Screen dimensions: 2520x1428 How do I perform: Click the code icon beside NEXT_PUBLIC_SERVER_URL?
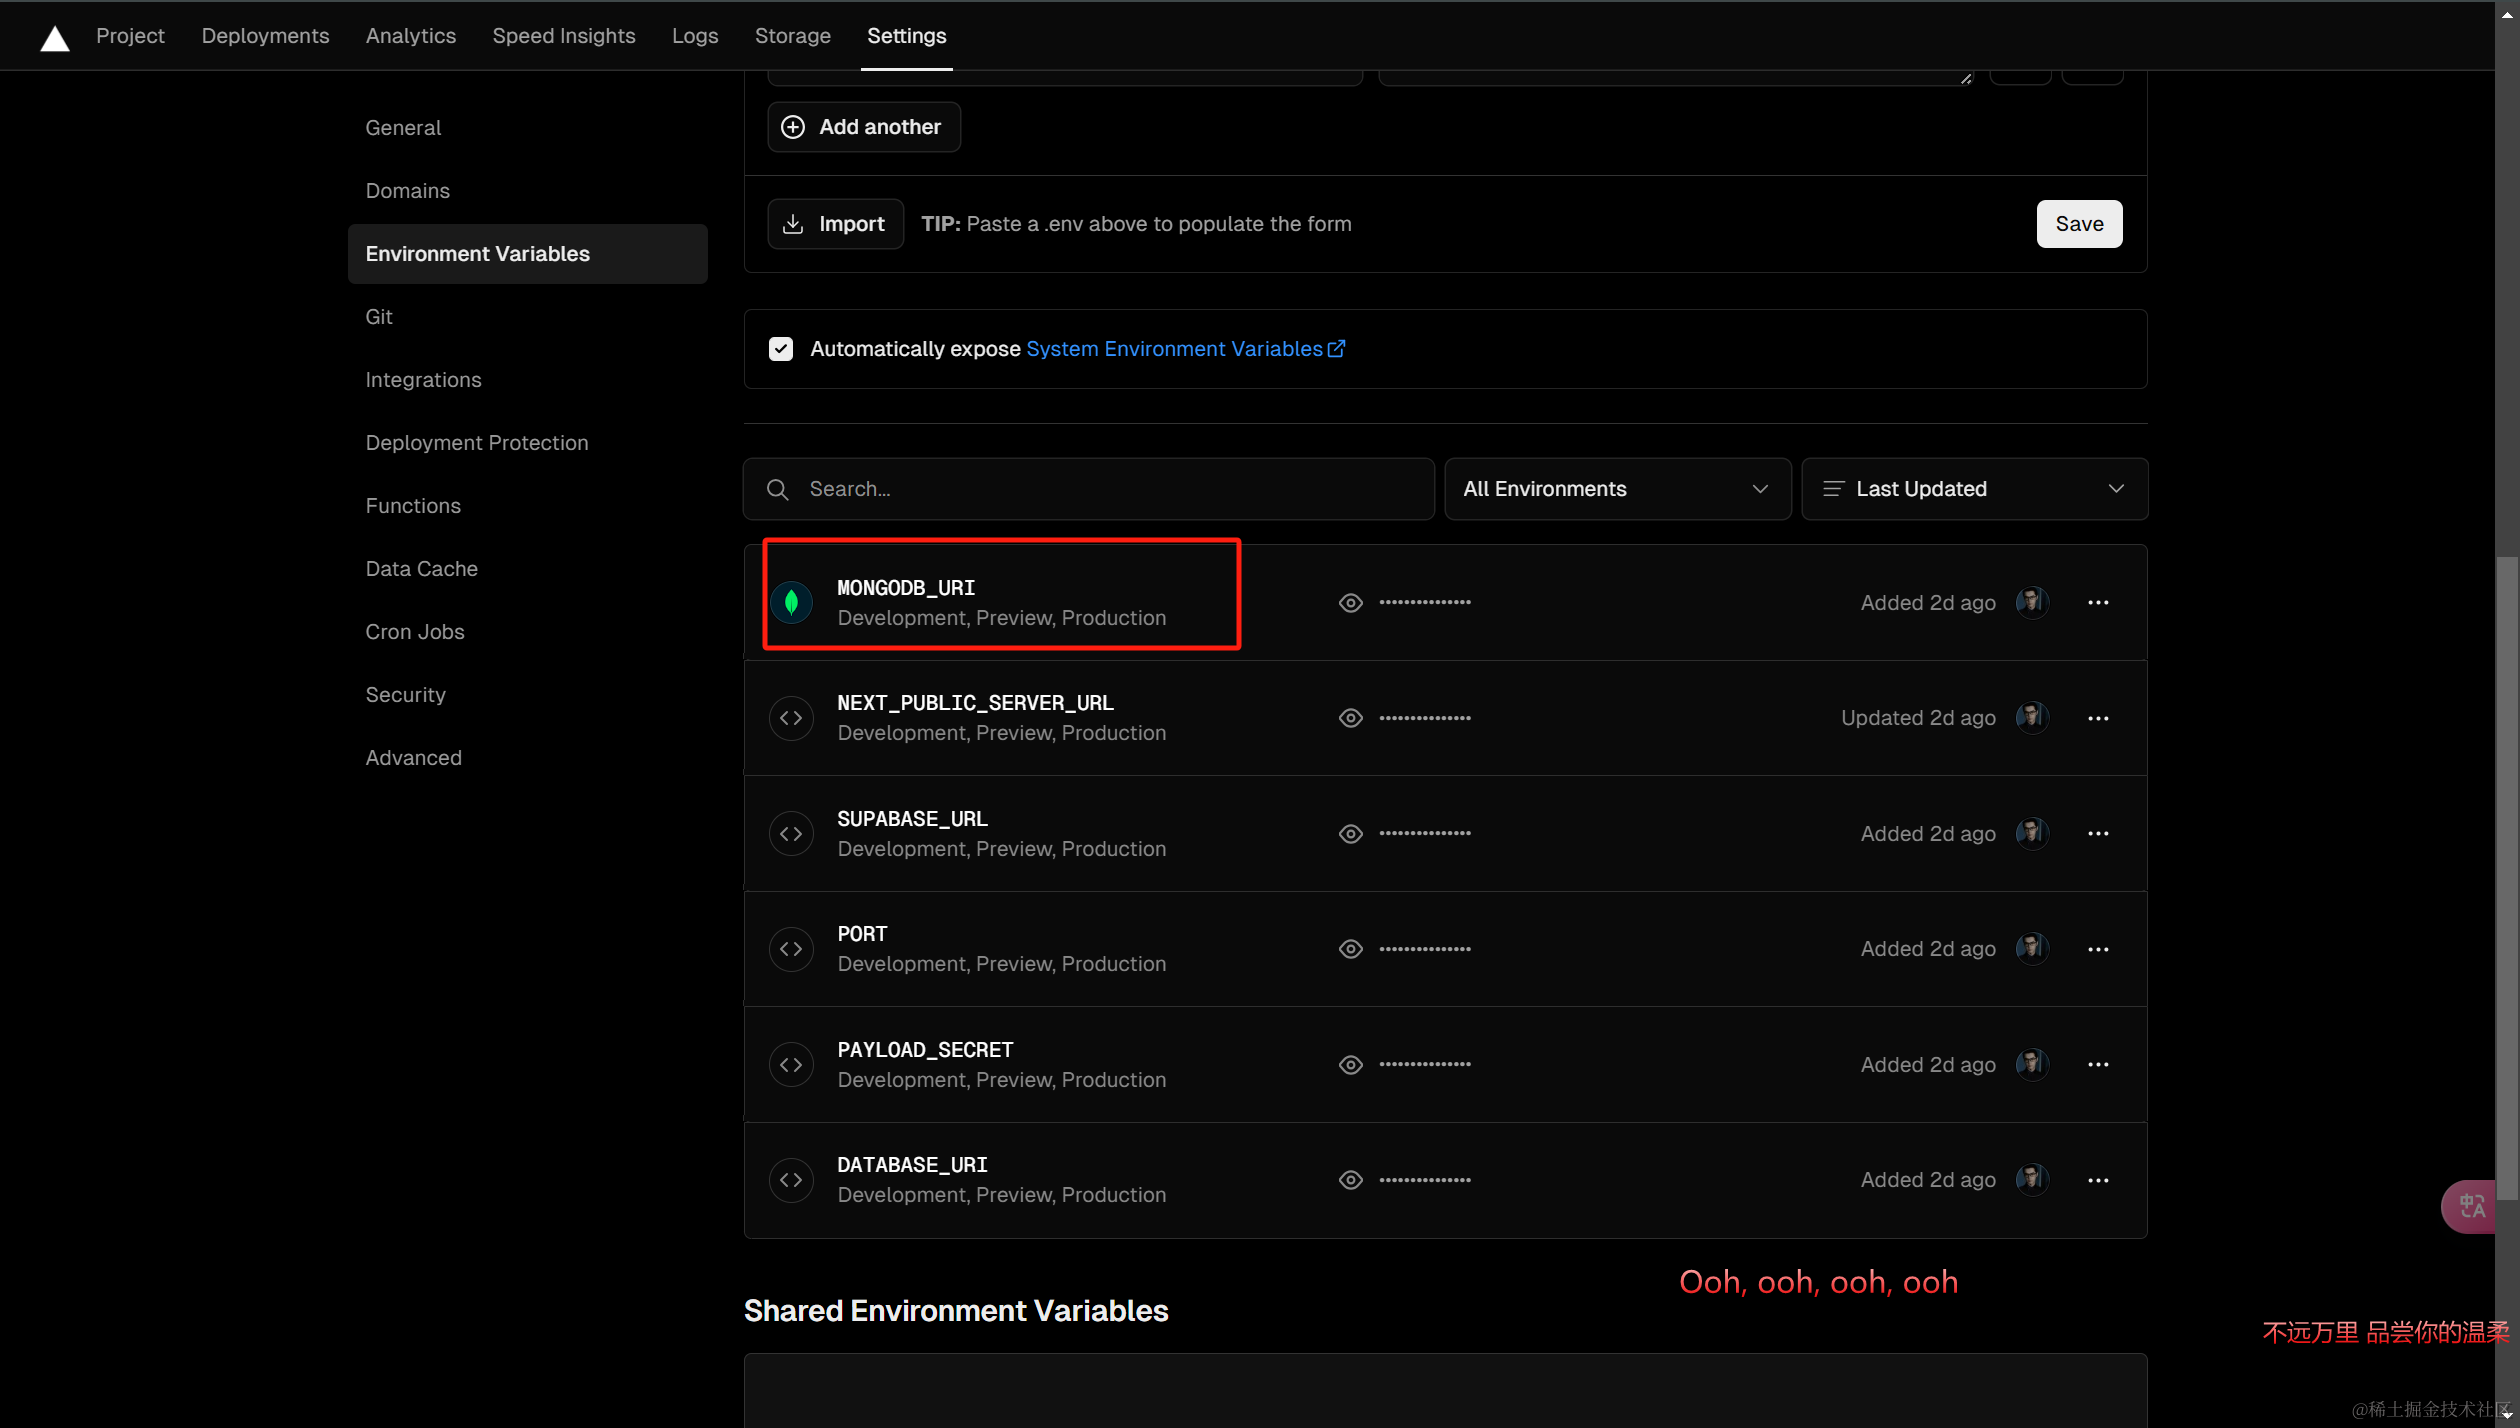point(791,717)
